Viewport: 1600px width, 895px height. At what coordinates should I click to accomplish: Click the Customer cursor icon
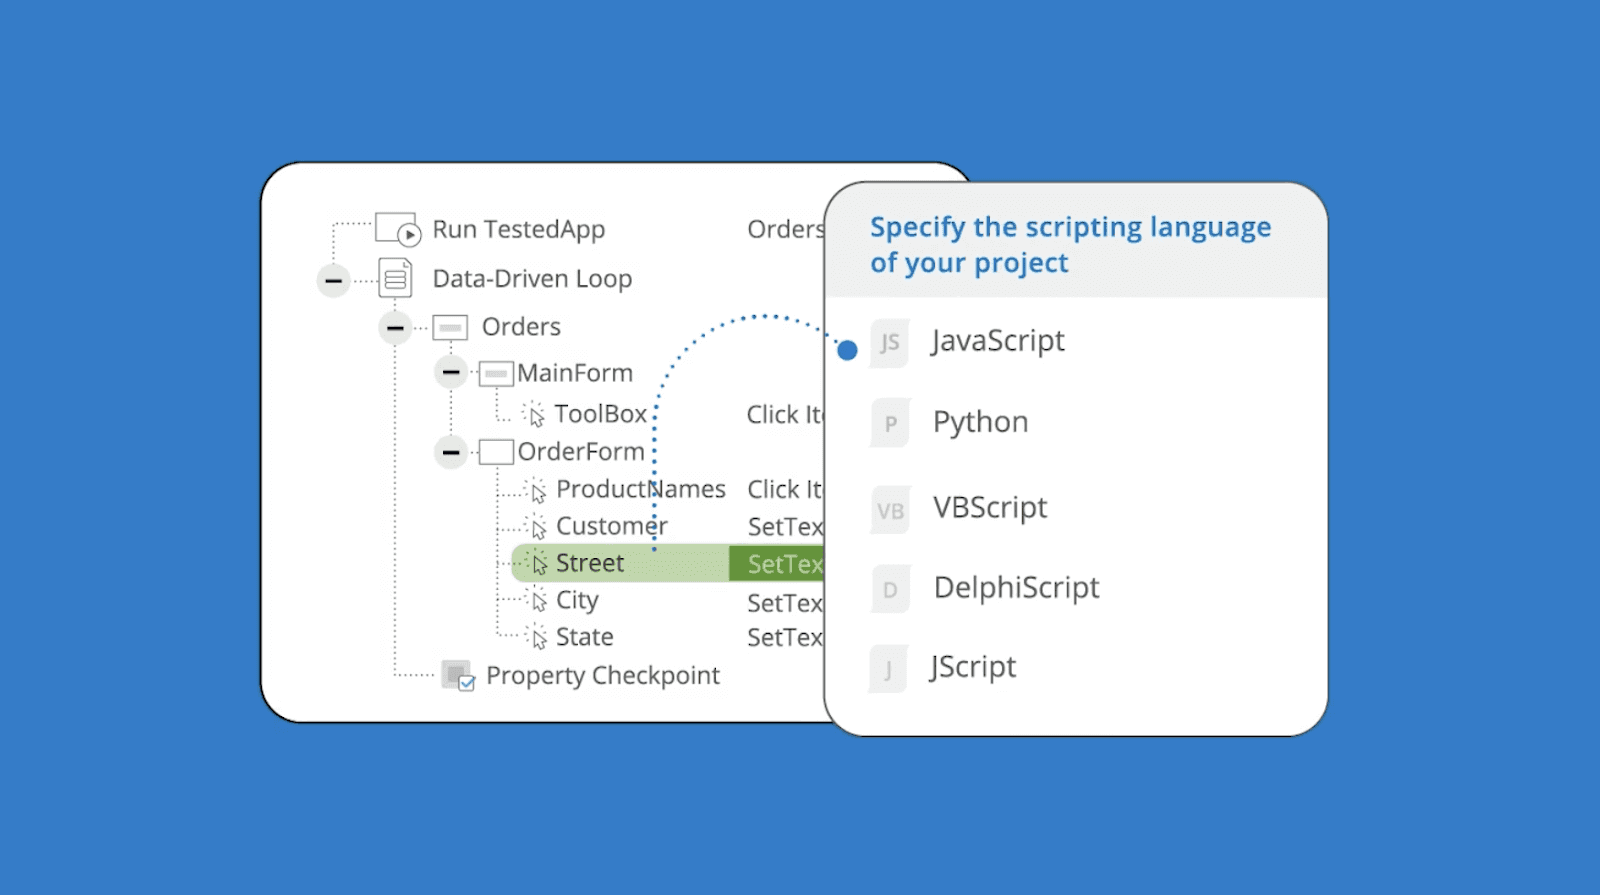click(537, 527)
